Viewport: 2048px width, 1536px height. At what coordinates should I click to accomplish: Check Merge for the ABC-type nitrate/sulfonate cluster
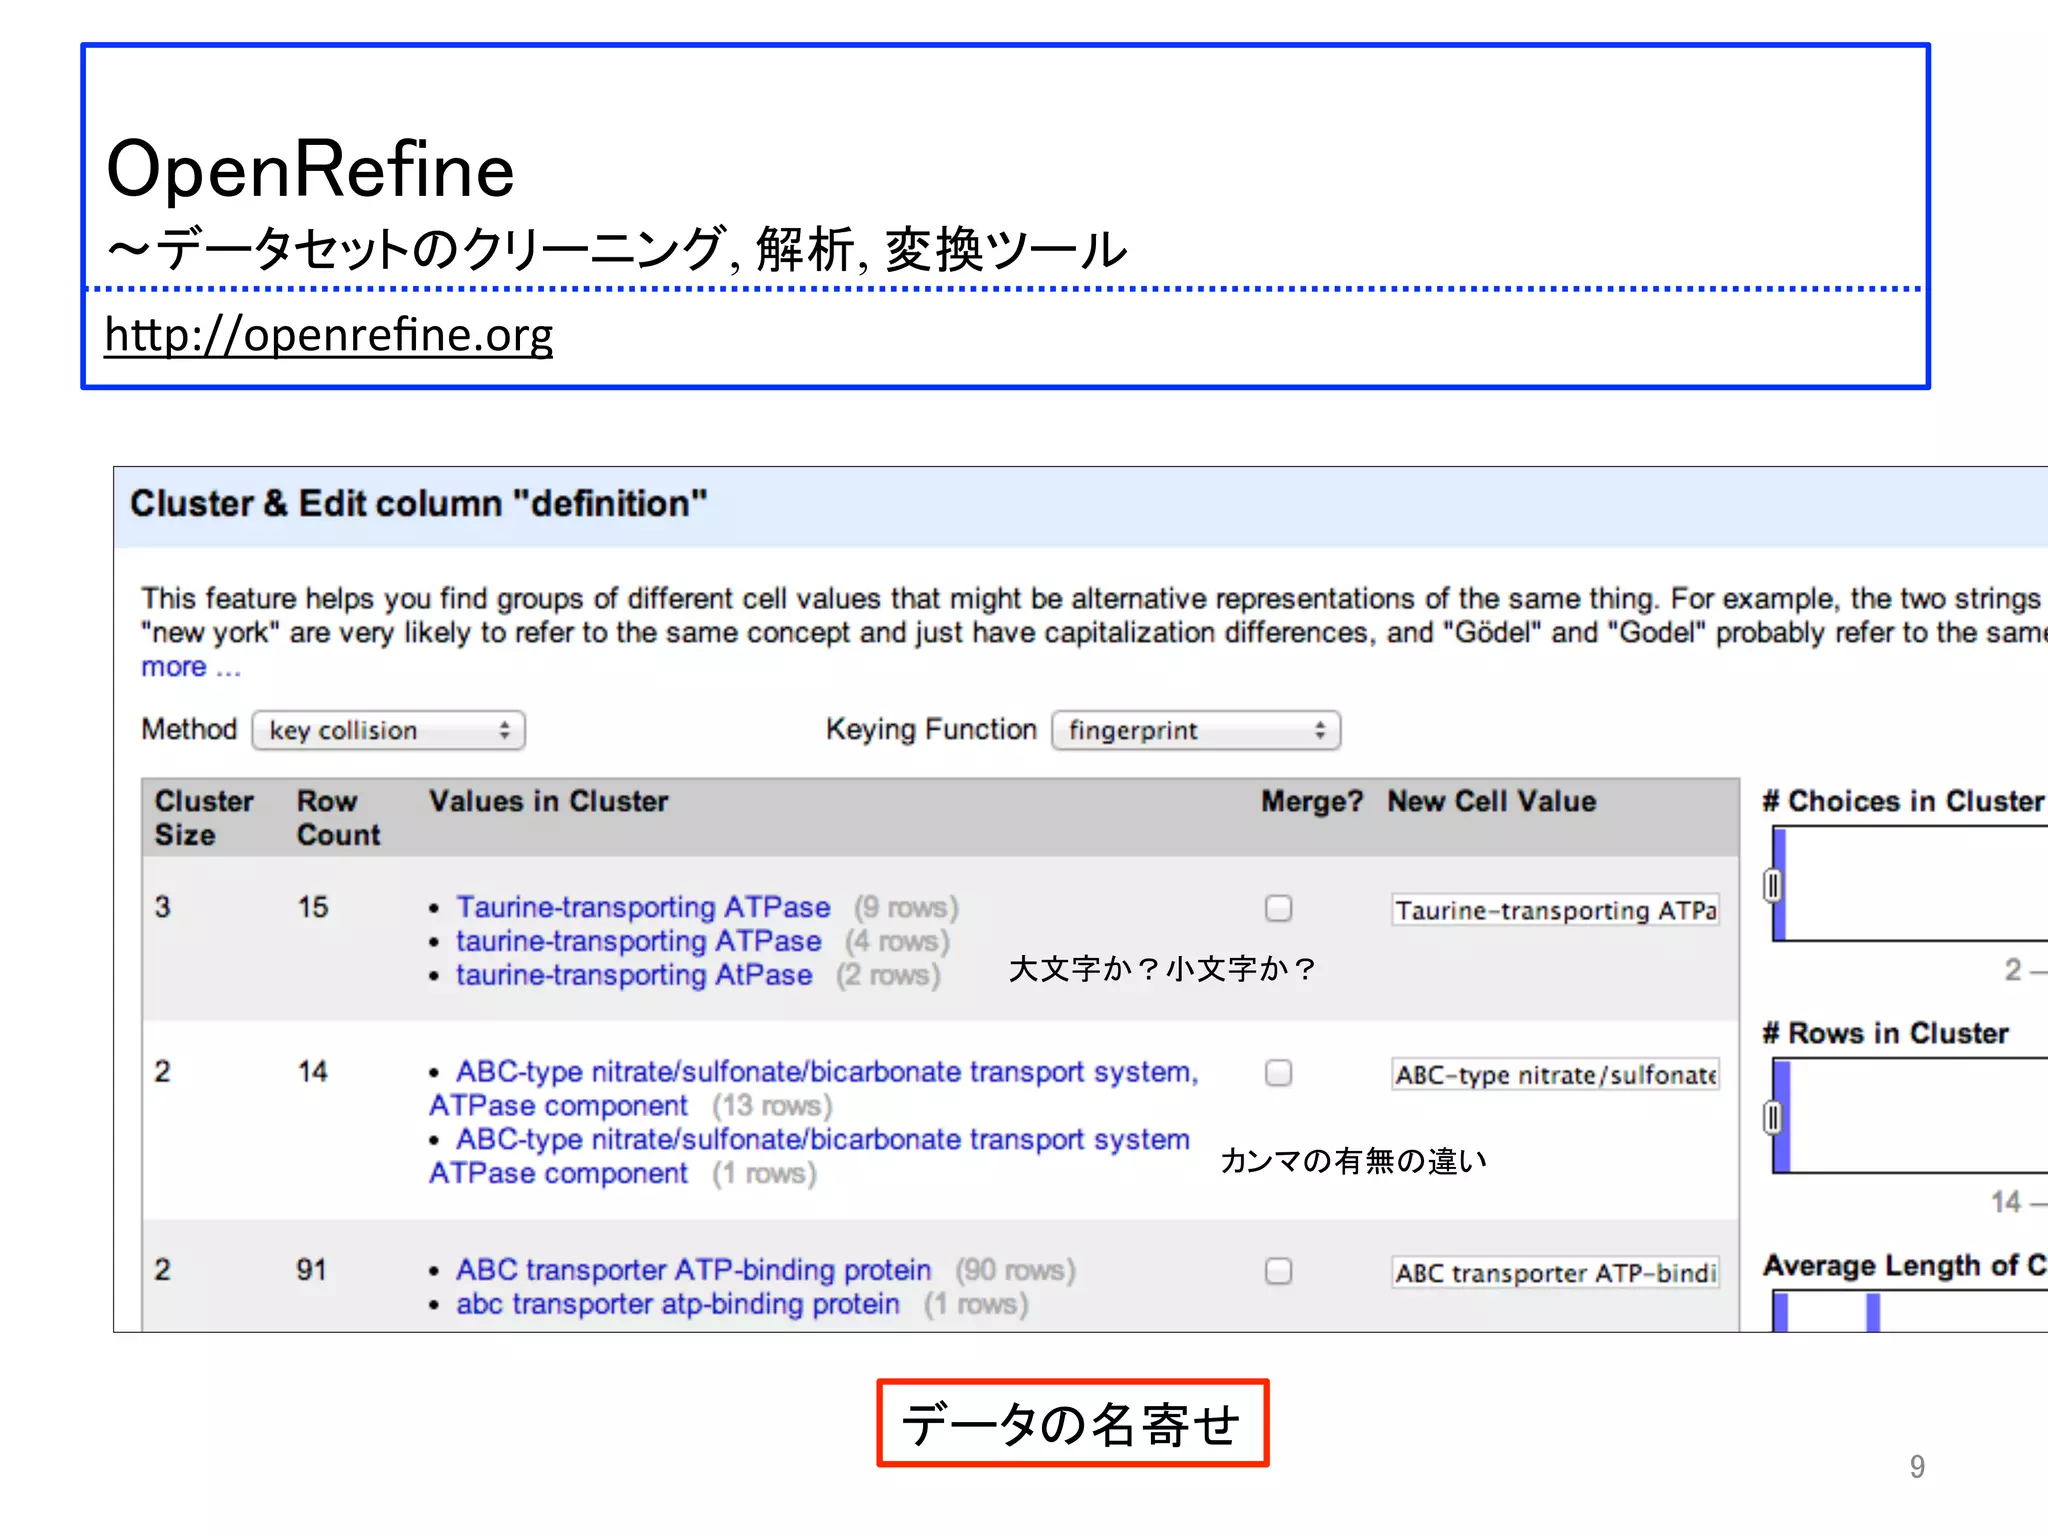pyautogui.click(x=1278, y=1073)
